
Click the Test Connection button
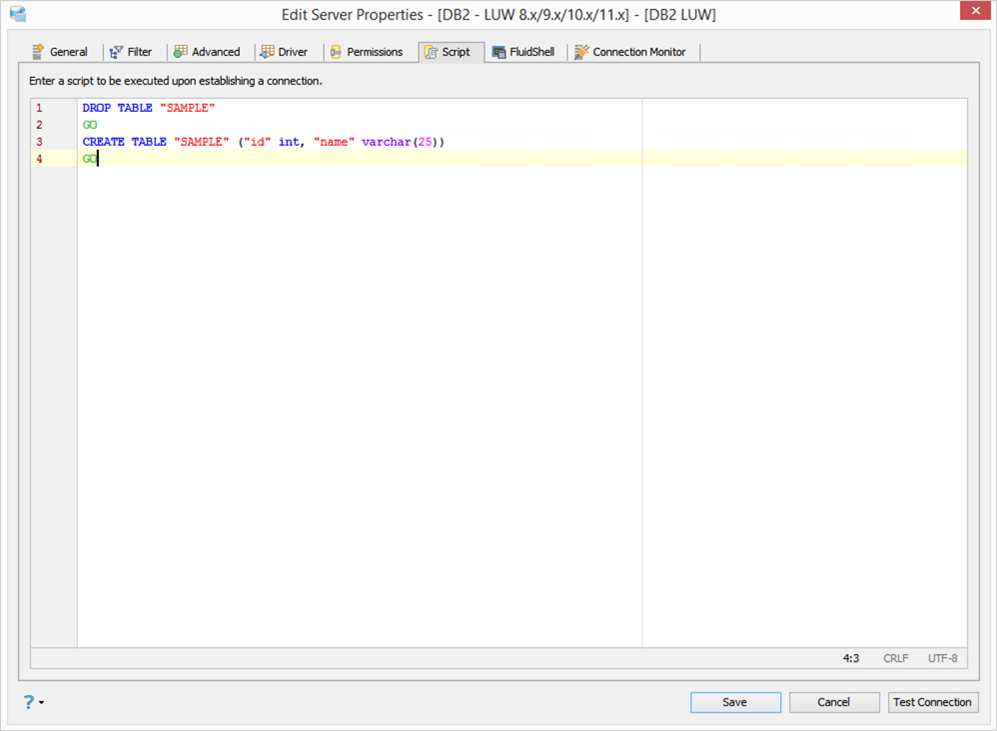[x=932, y=702]
